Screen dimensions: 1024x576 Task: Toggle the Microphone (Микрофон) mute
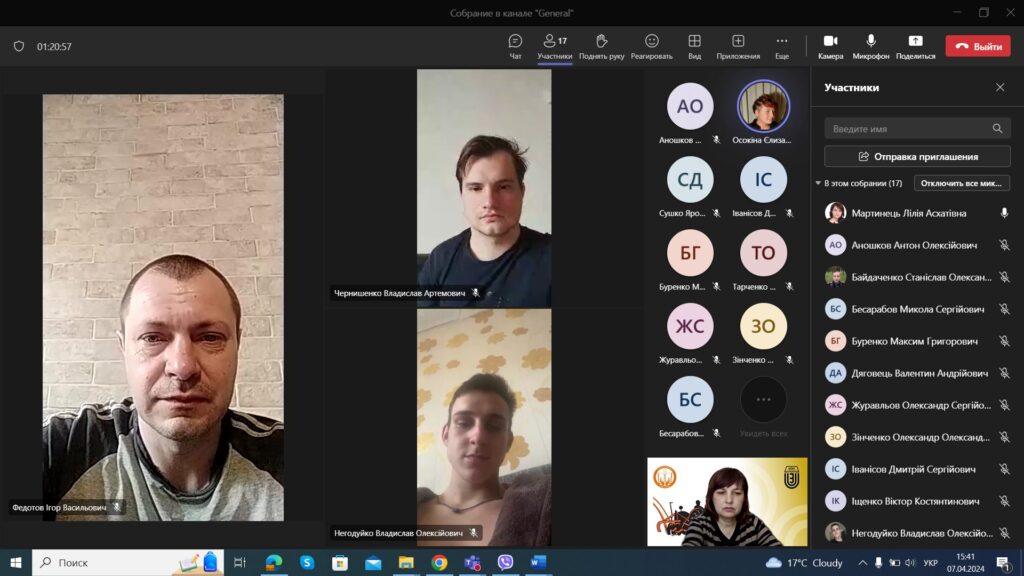click(871, 45)
